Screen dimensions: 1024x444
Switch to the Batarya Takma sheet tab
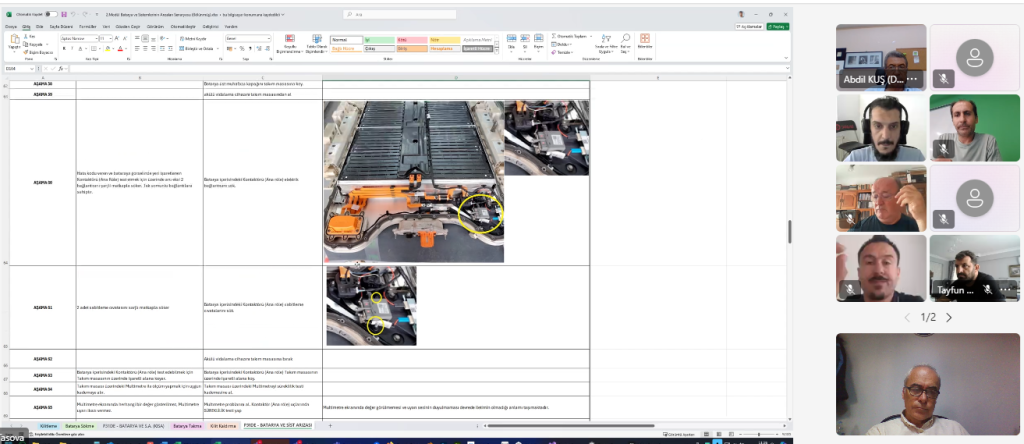click(188, 425)
